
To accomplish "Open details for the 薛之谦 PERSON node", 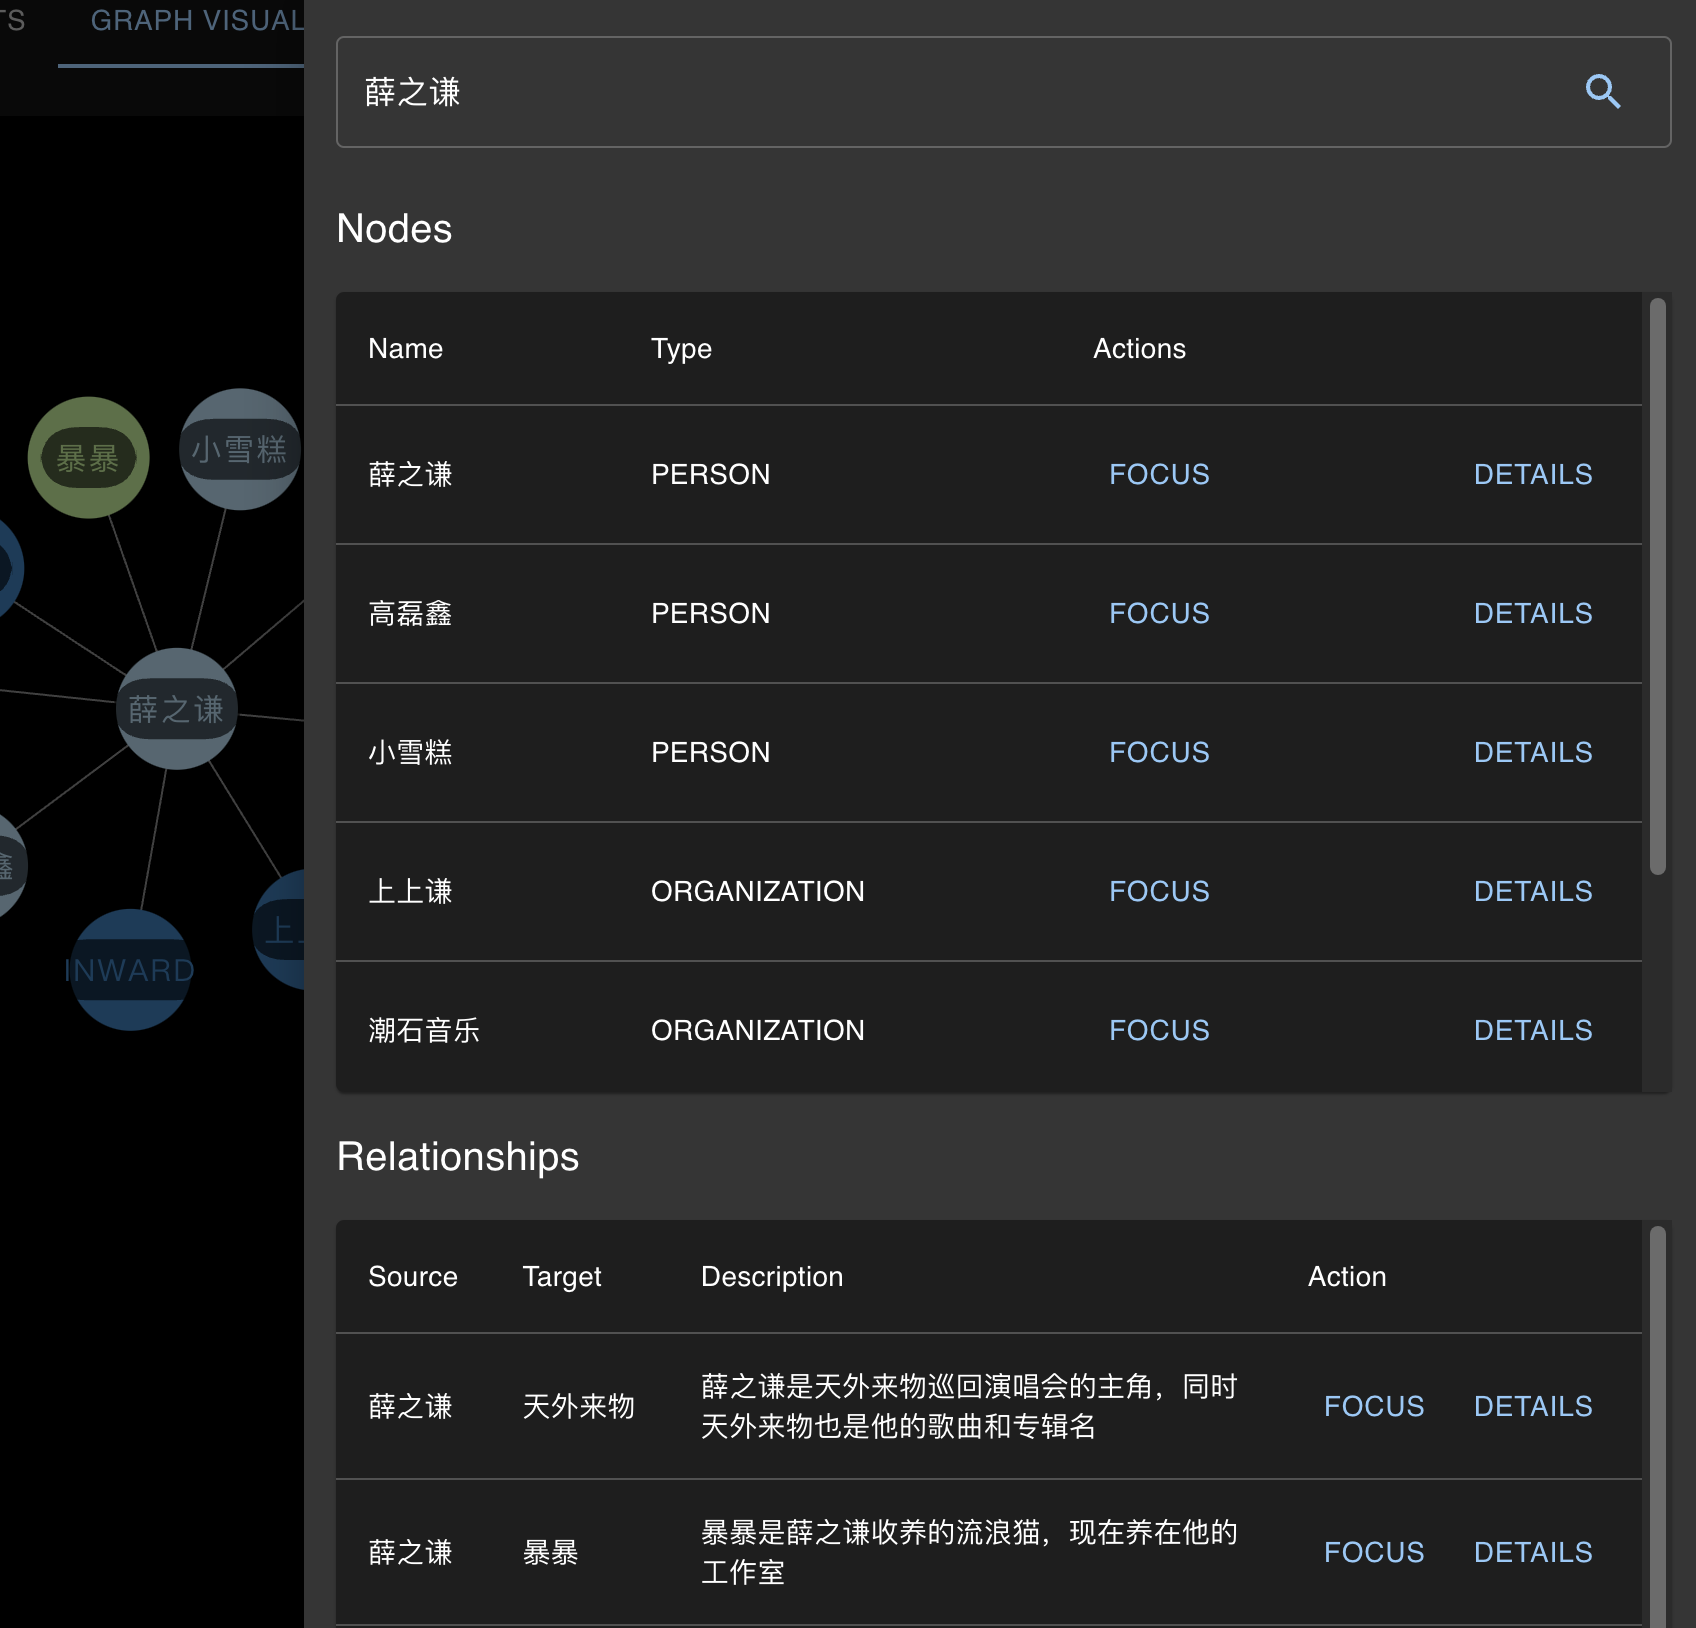I will 1532,474.
